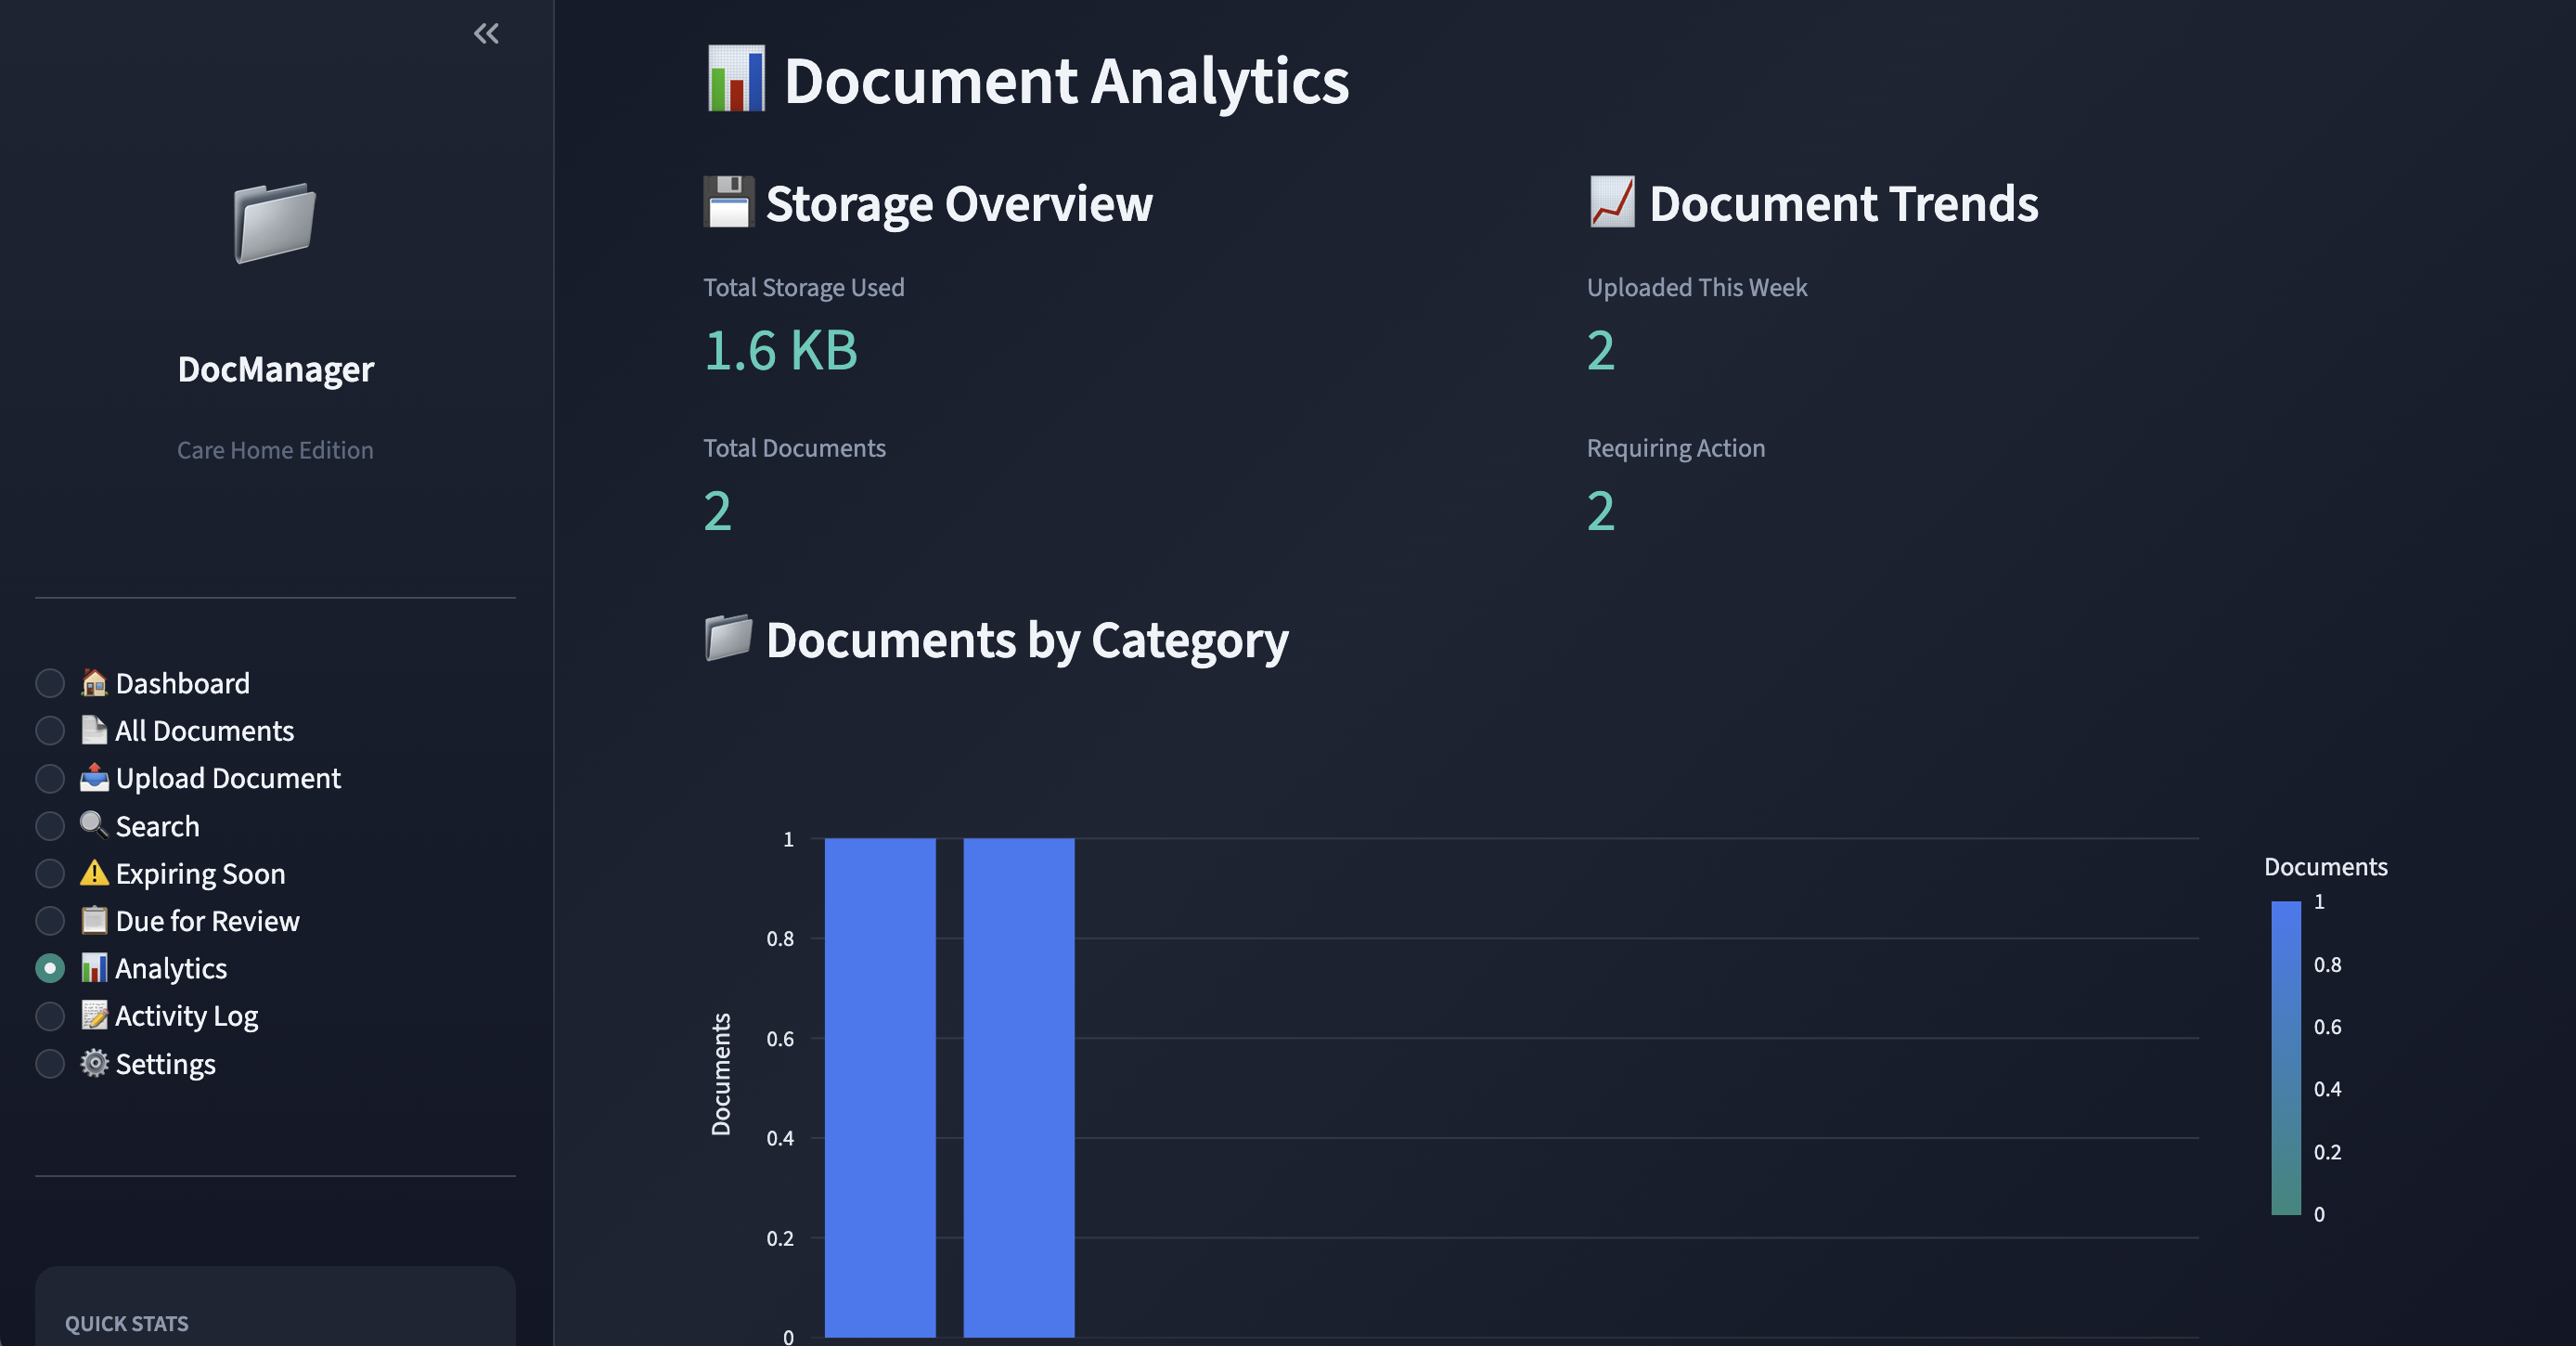This screenshot has height=1346, width=2576.
Task: Select the Search radio button
Action: [x=50, y=826]
